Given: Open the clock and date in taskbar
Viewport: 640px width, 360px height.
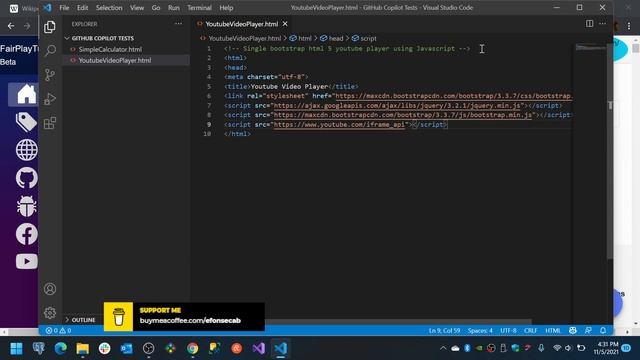Looking at the screenshot, I should point(606,348).
